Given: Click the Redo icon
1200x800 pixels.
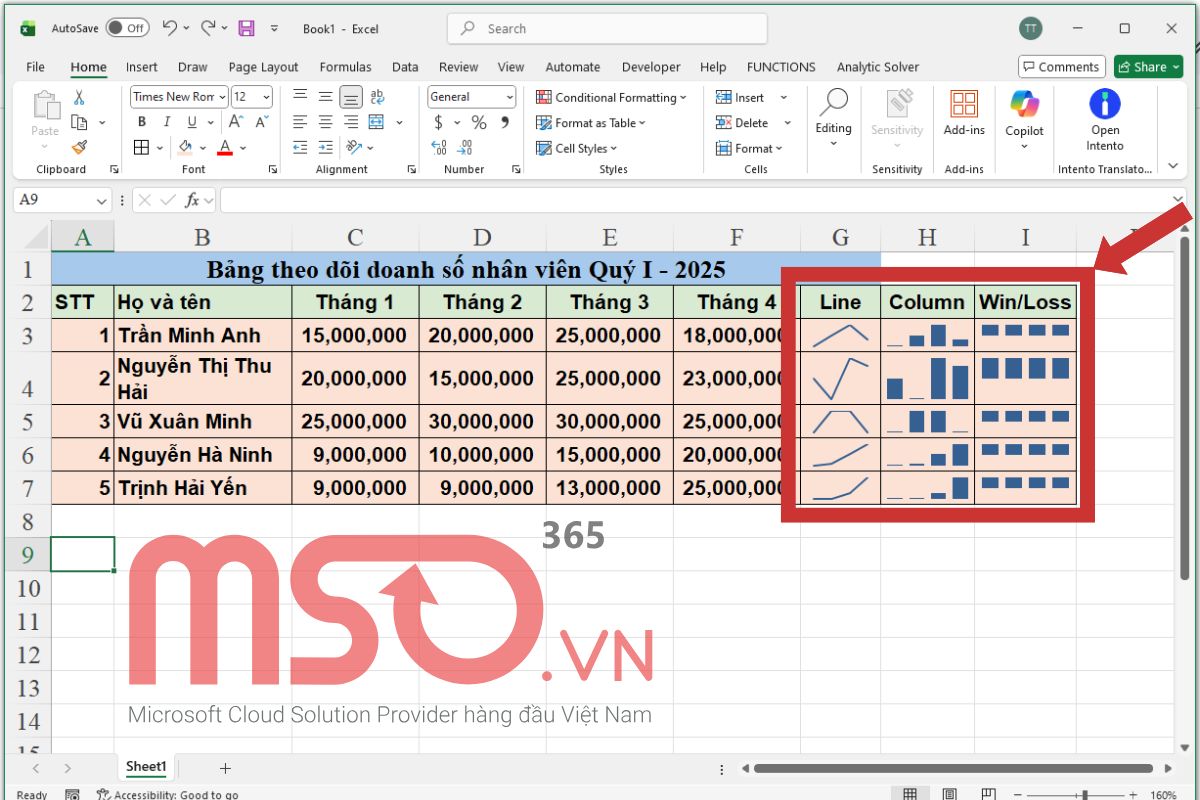Looking at the screenshot, I should click(x=208, y=28).
